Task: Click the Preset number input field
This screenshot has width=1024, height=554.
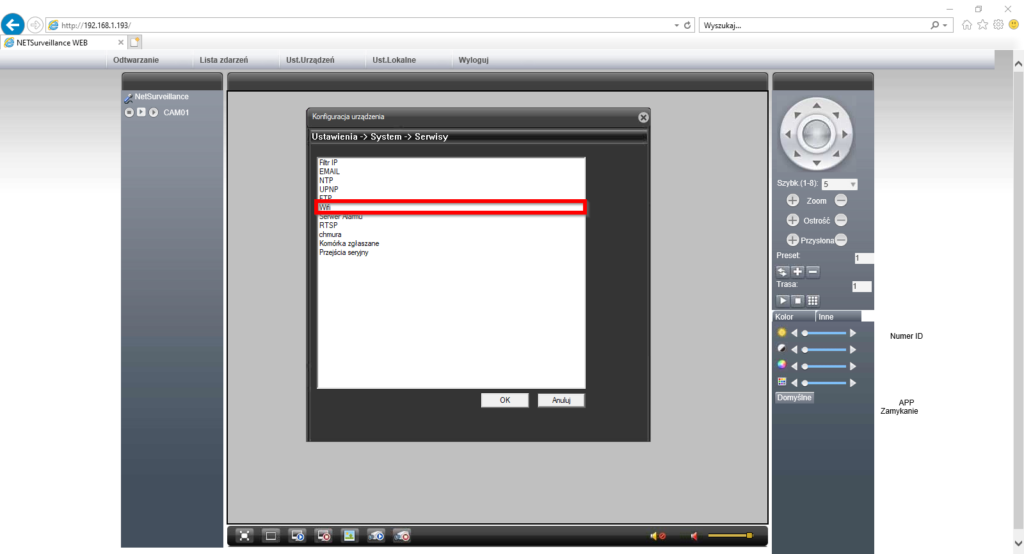Action: pos(862,258)
